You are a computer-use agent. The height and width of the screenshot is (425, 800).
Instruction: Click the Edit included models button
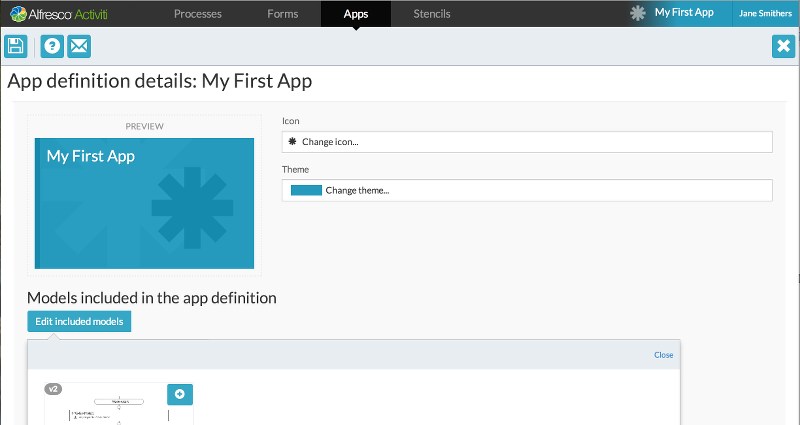point(79,321)
